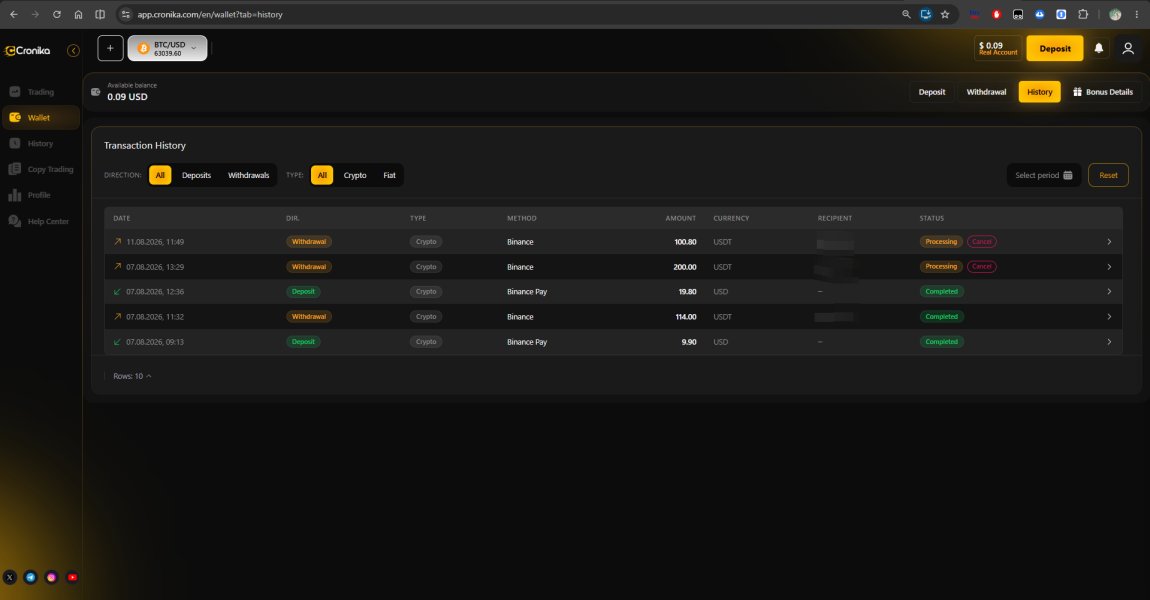This screenshot has width=1150, height=600.
Task: Open the Select period date picker
Action: pyautogui.click(x=1044, y=175)
